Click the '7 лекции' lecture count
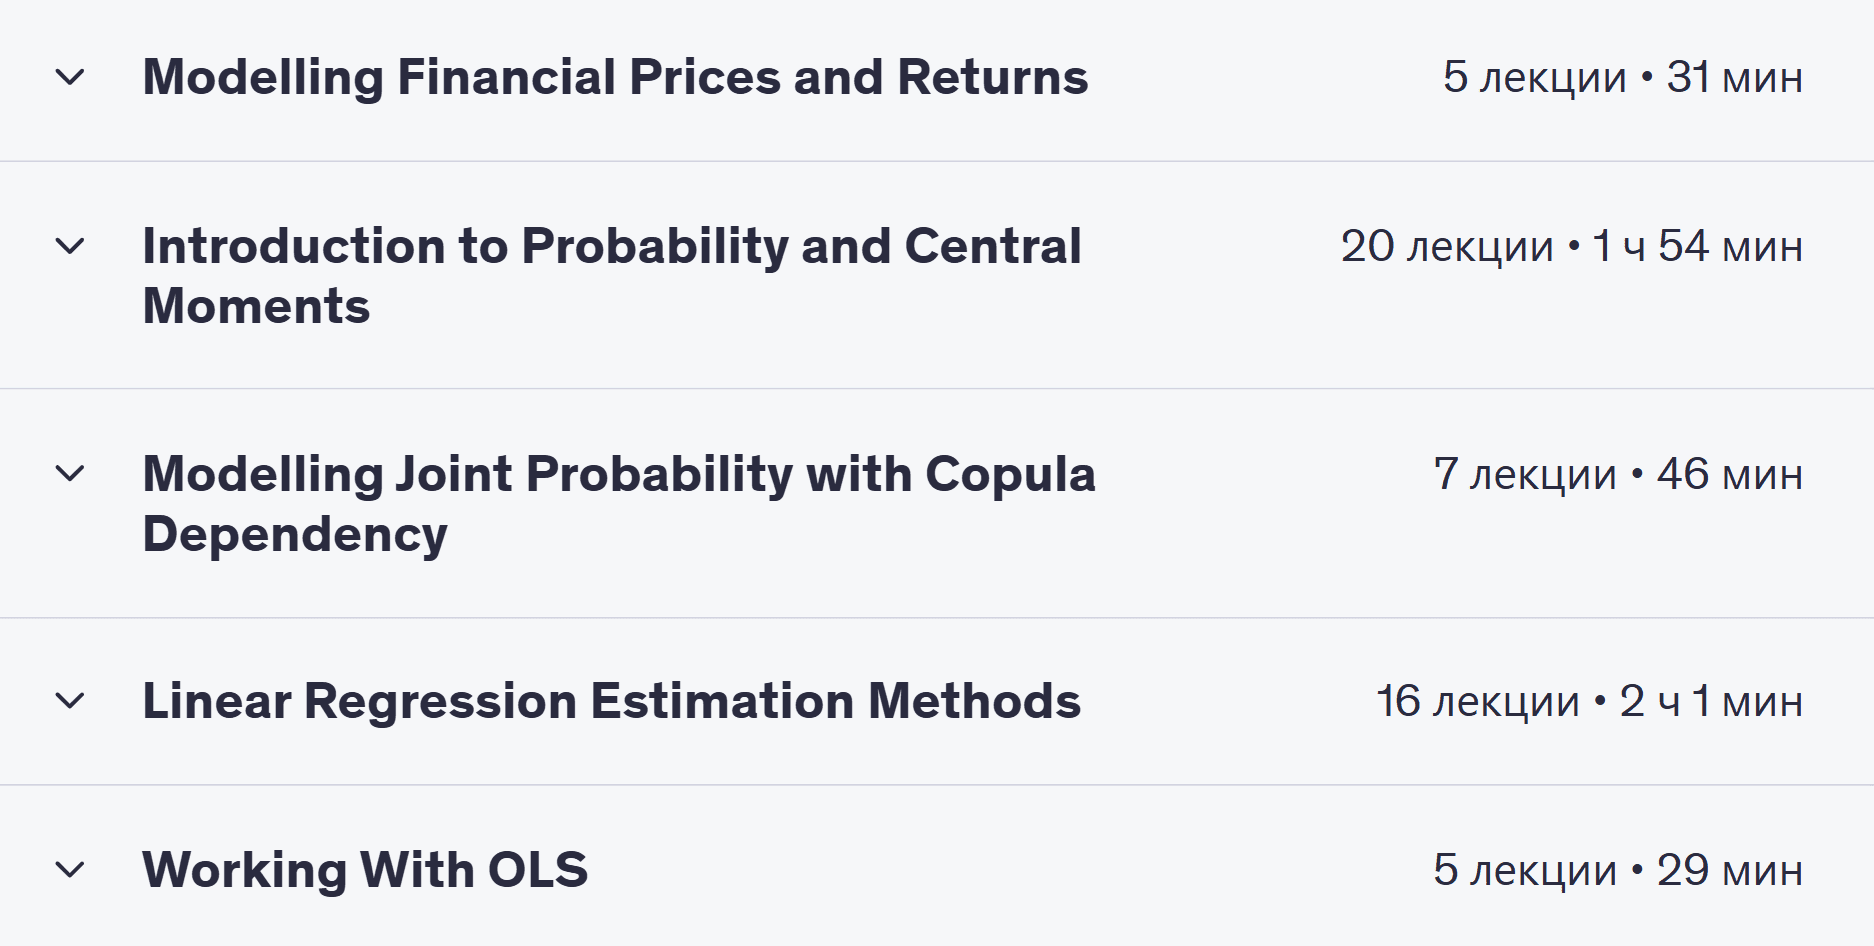Image resolution: width=1874 pixels, height=946 pixels. [1524, 474]
